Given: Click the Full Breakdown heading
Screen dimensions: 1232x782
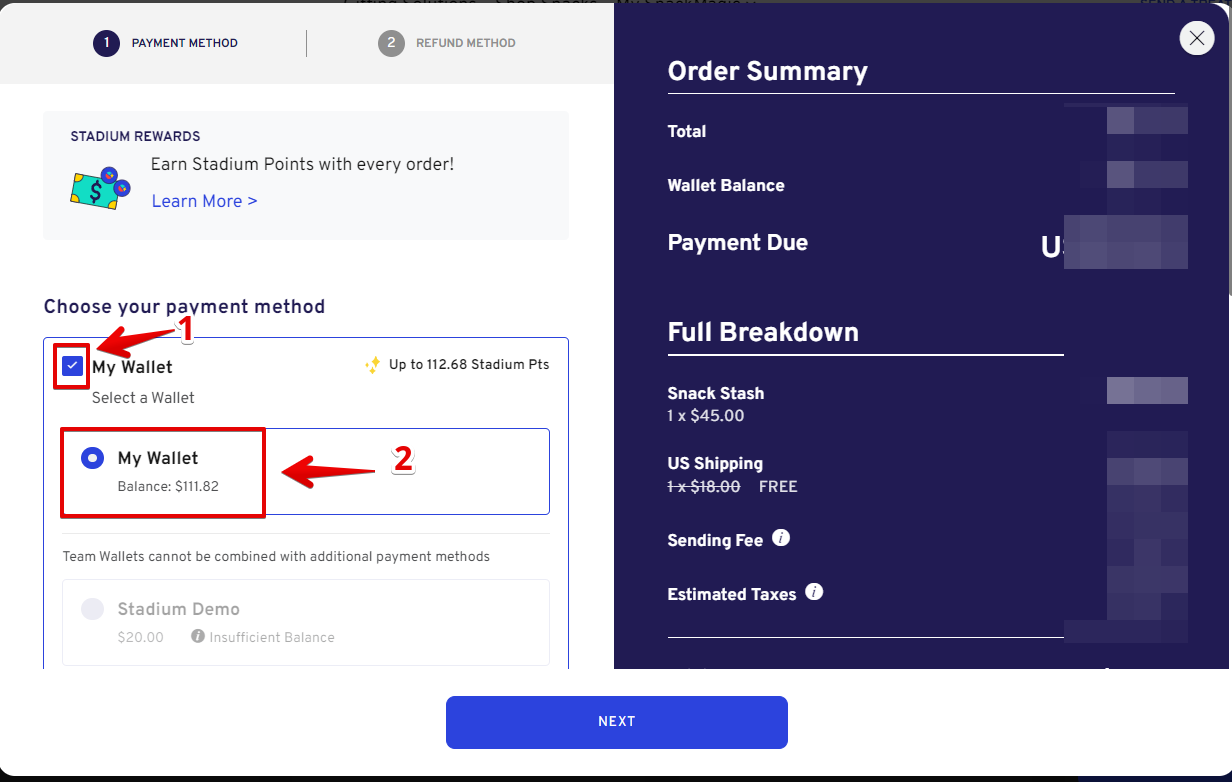Looking at the screenshot, I should (x=763, y=332).
